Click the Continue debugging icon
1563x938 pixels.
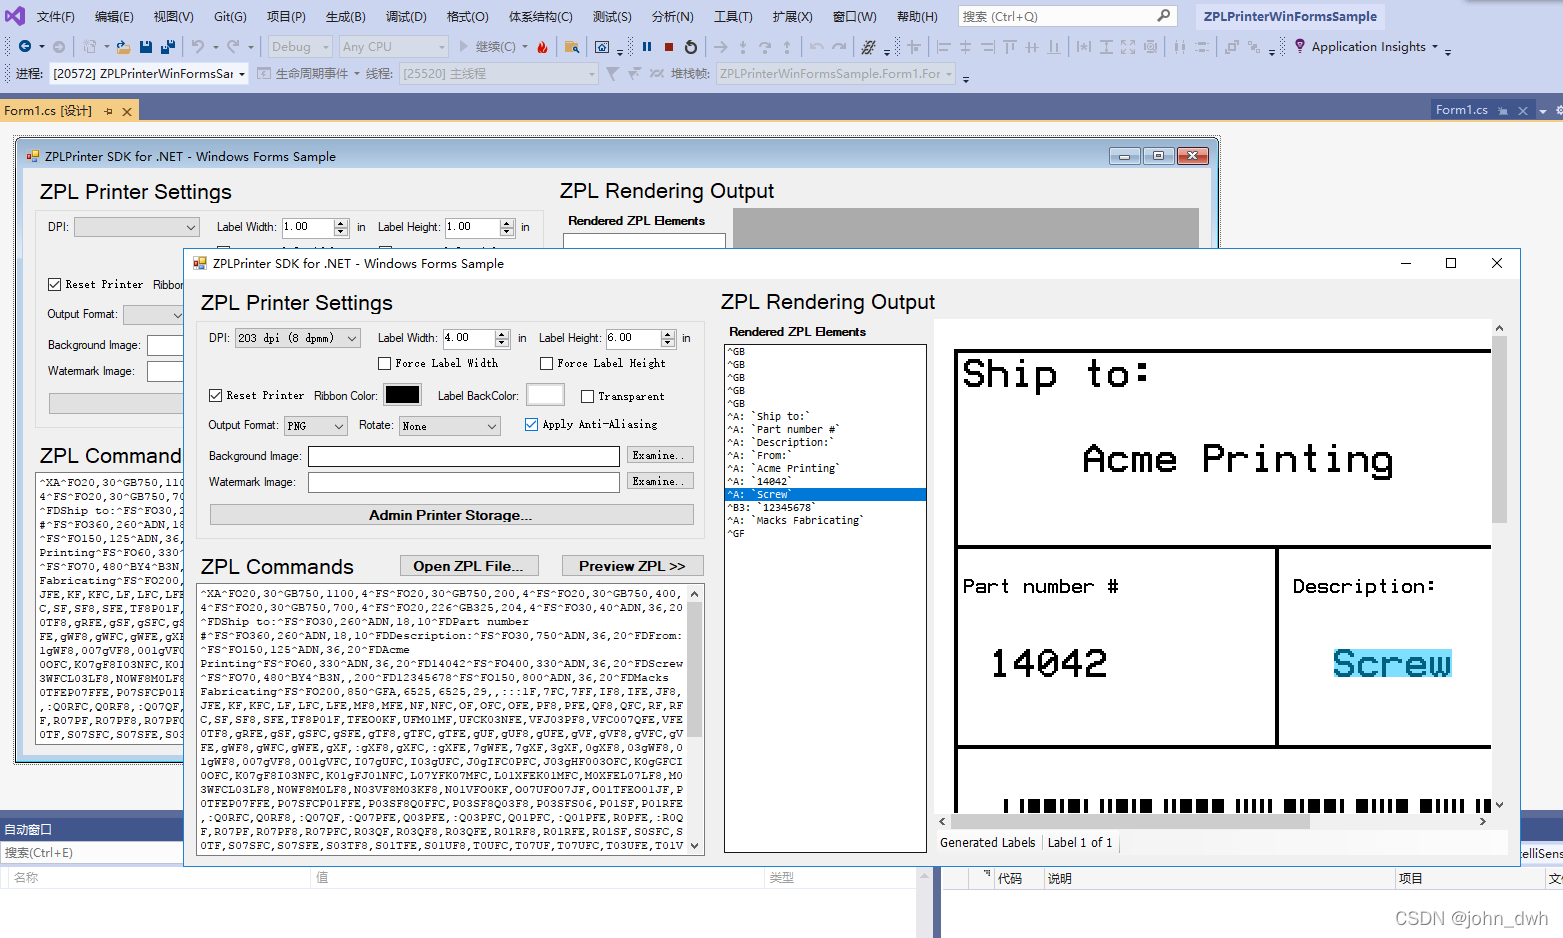tap(464, 46)
